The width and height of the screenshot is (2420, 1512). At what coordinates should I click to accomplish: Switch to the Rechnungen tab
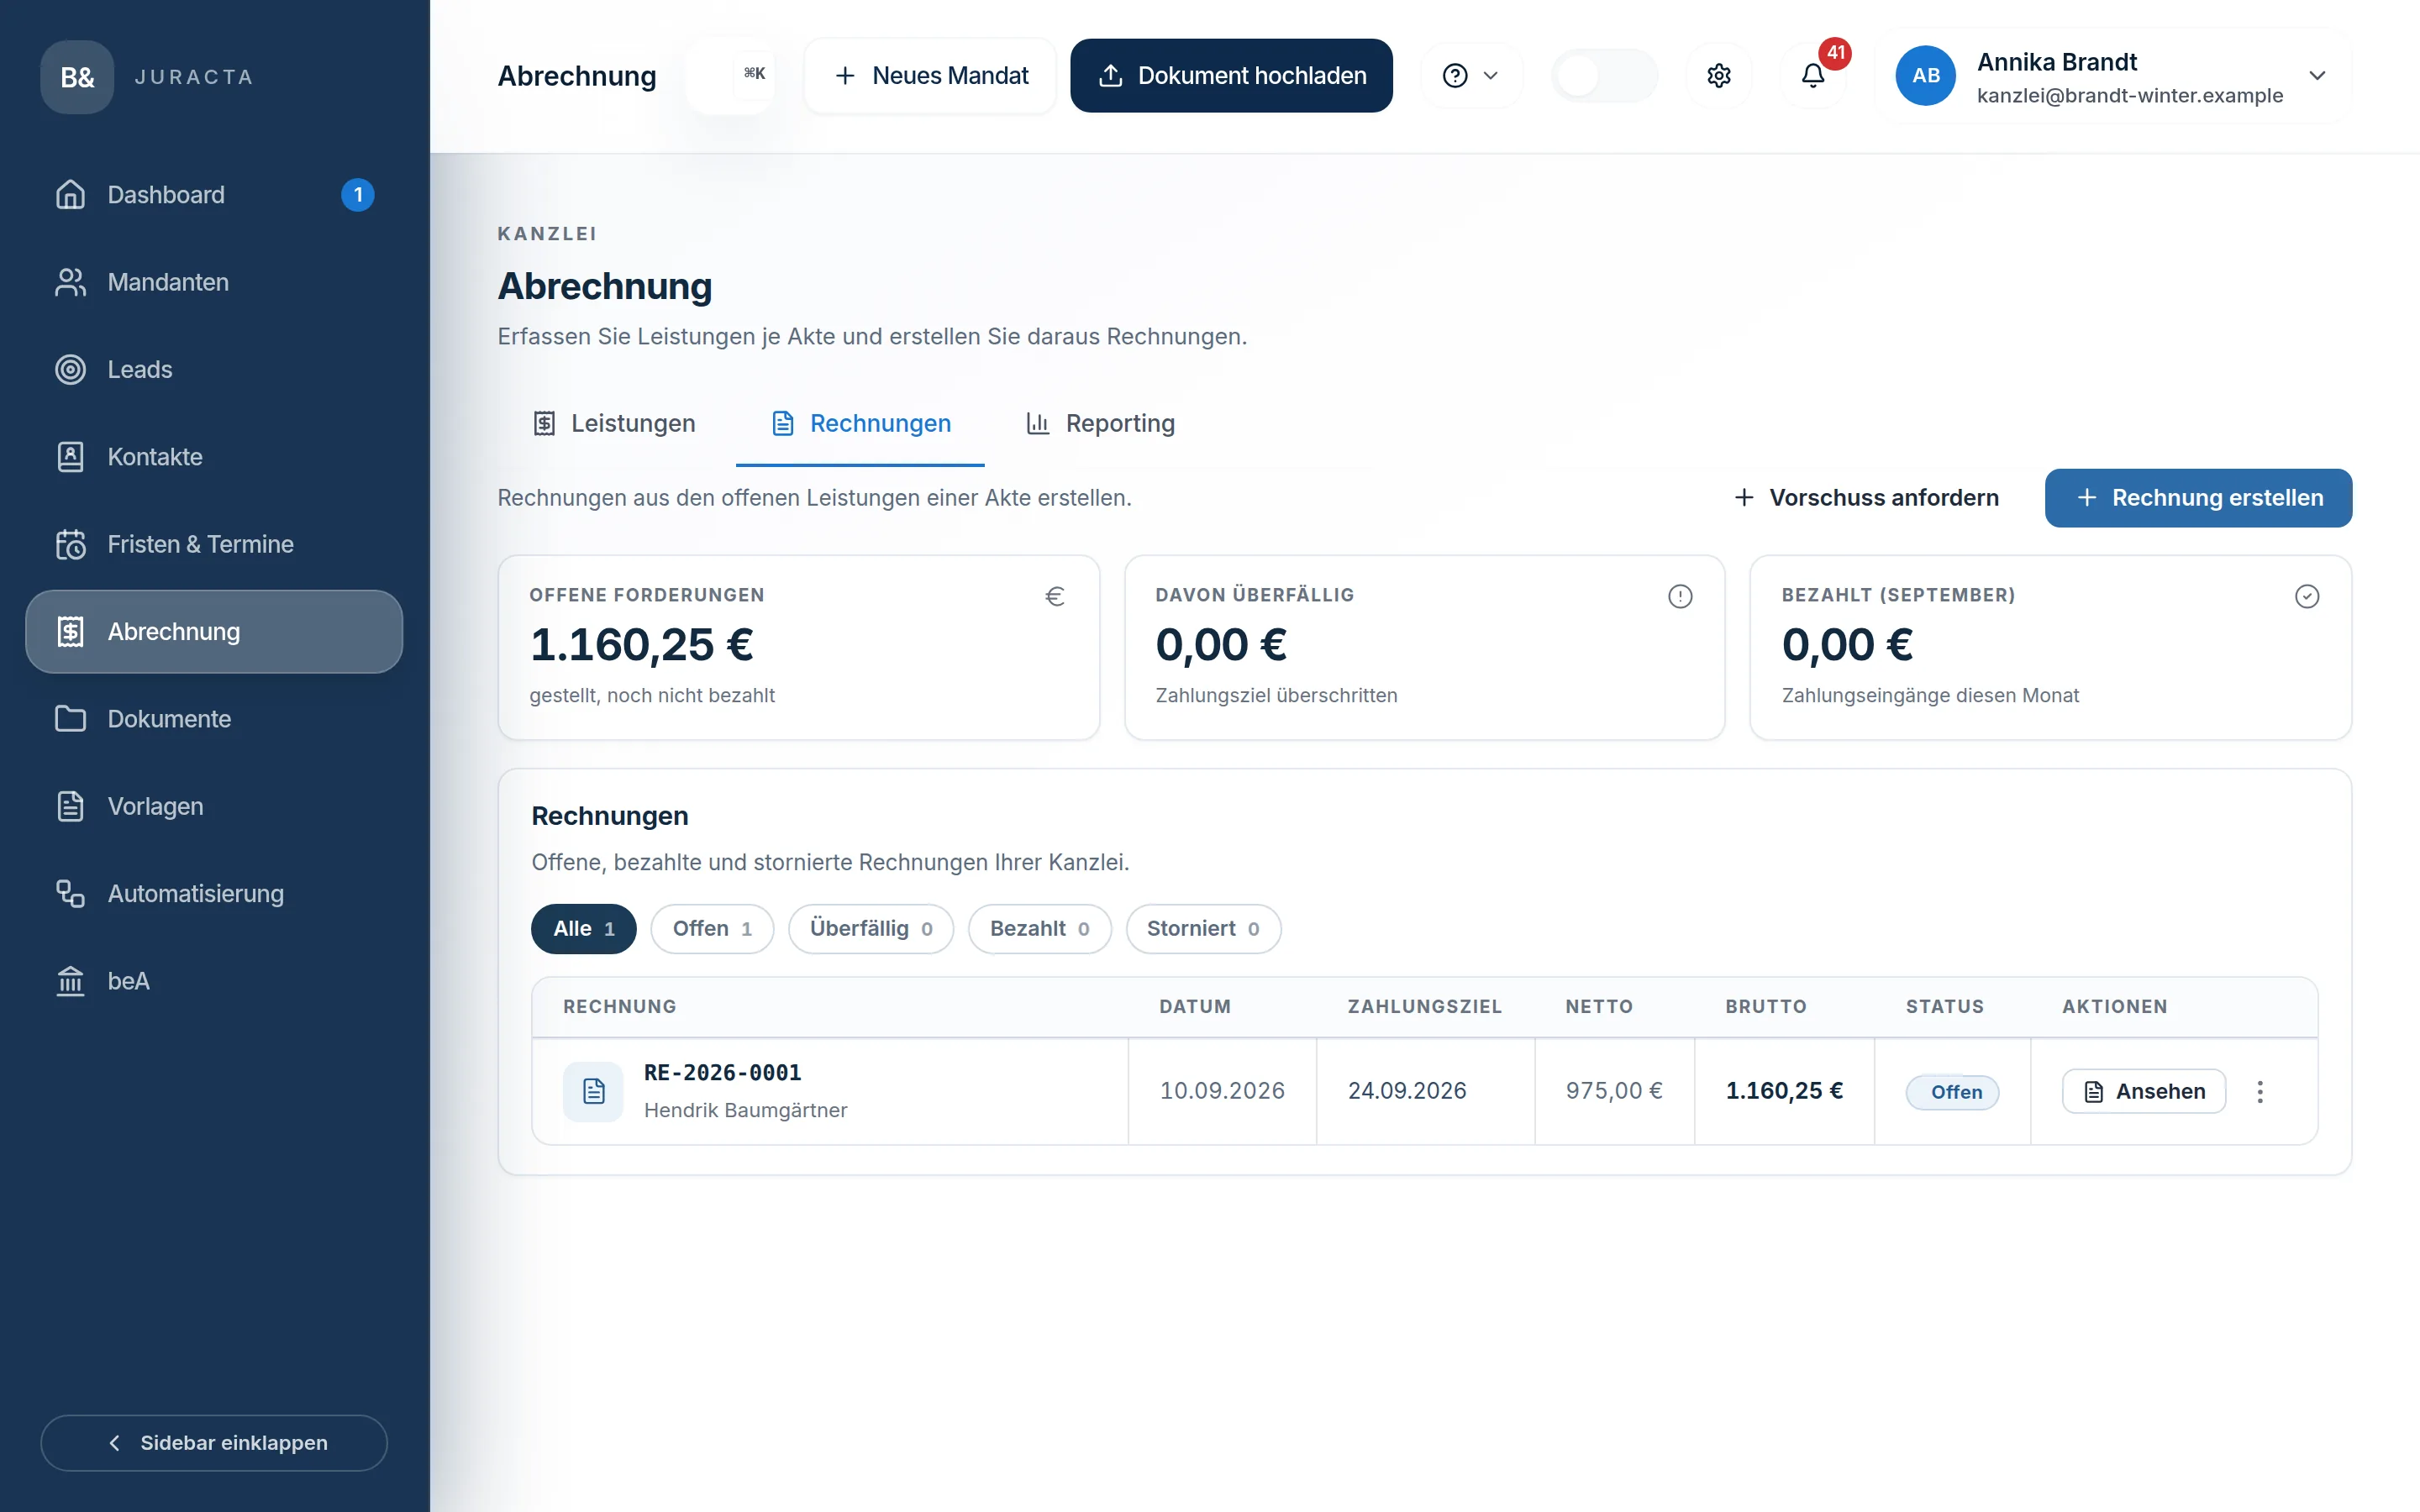[x=860, y=424]
